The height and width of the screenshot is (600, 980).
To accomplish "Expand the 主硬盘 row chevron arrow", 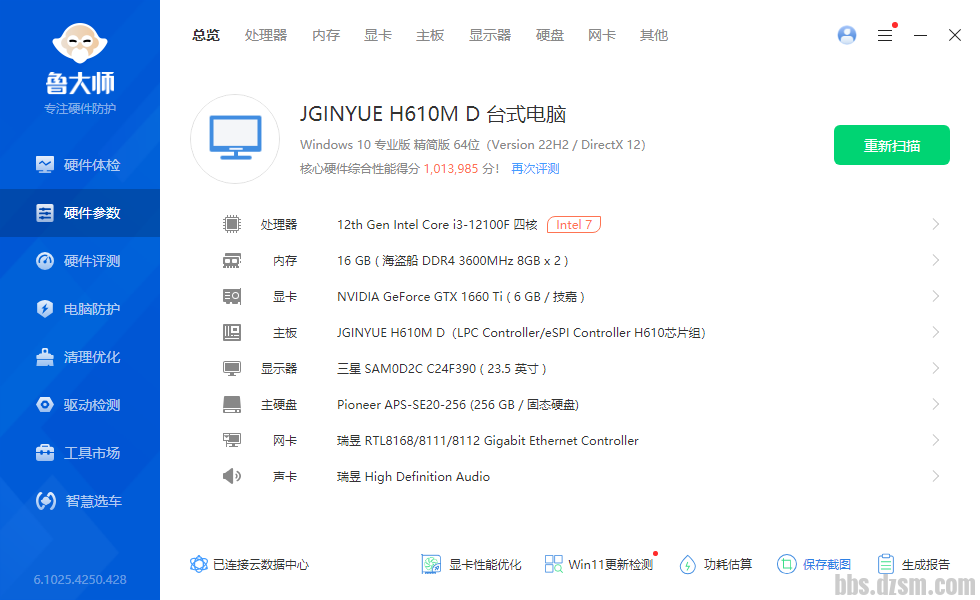I will tap(935, 405).
